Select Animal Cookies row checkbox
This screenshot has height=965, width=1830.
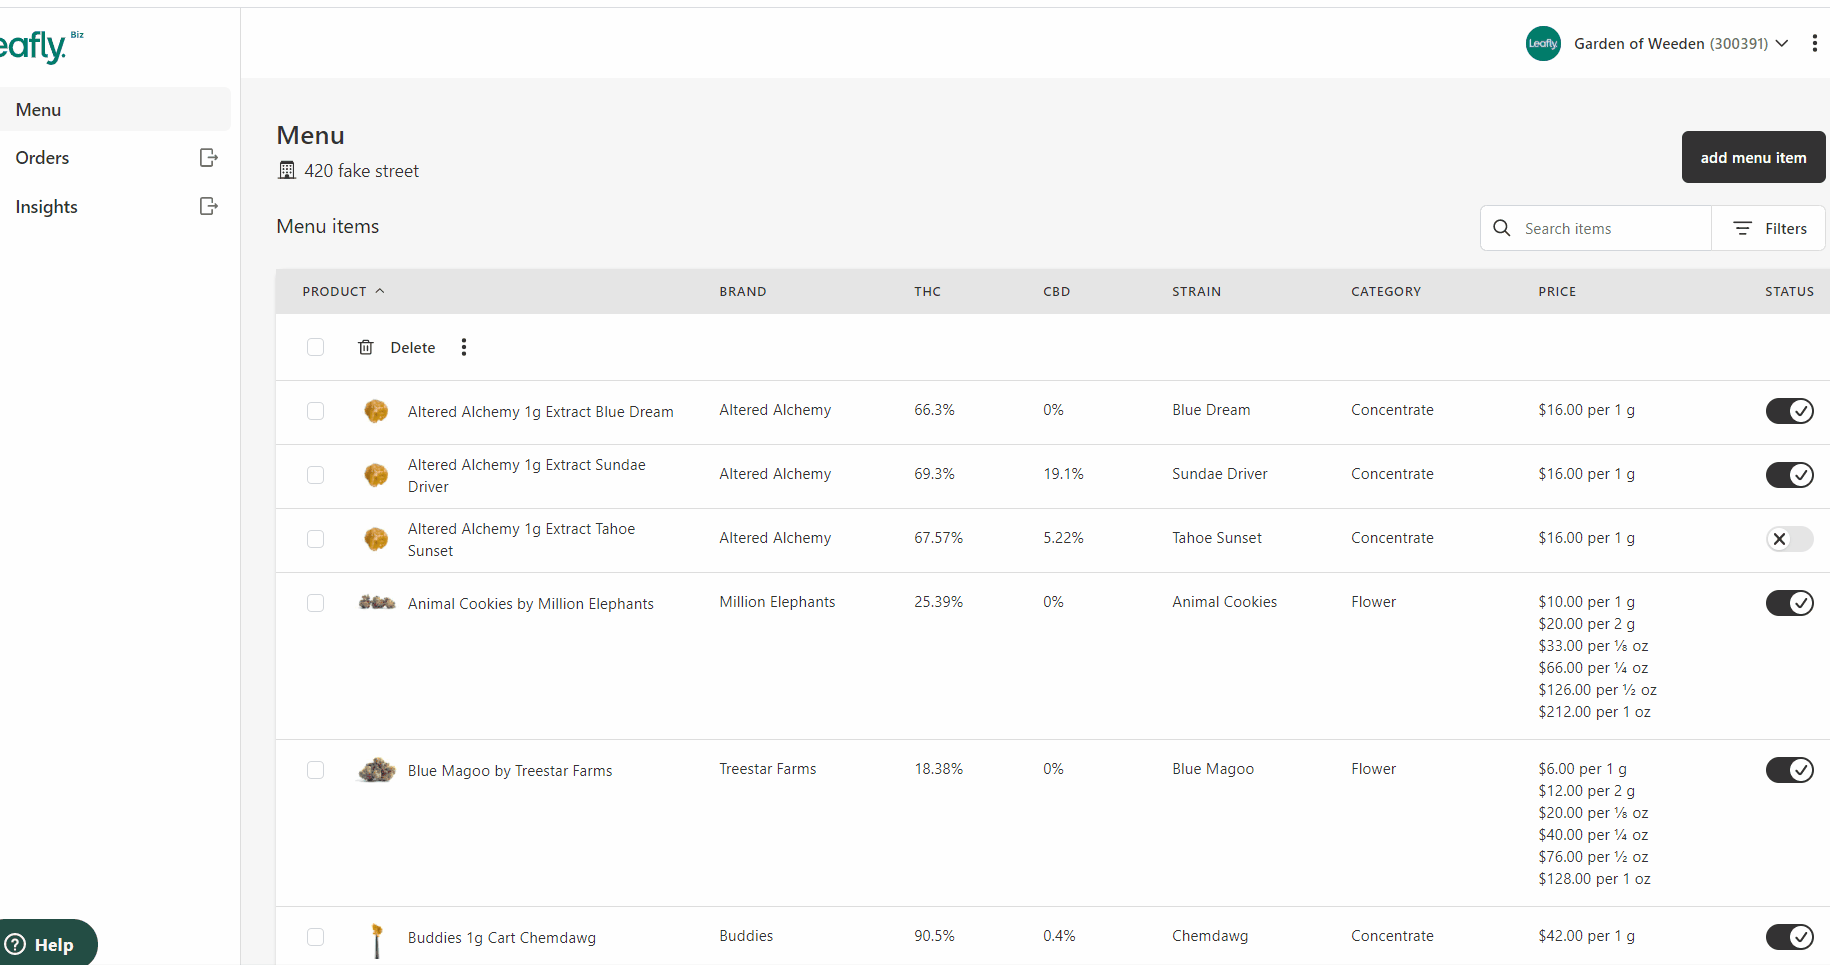coord(315,603)
